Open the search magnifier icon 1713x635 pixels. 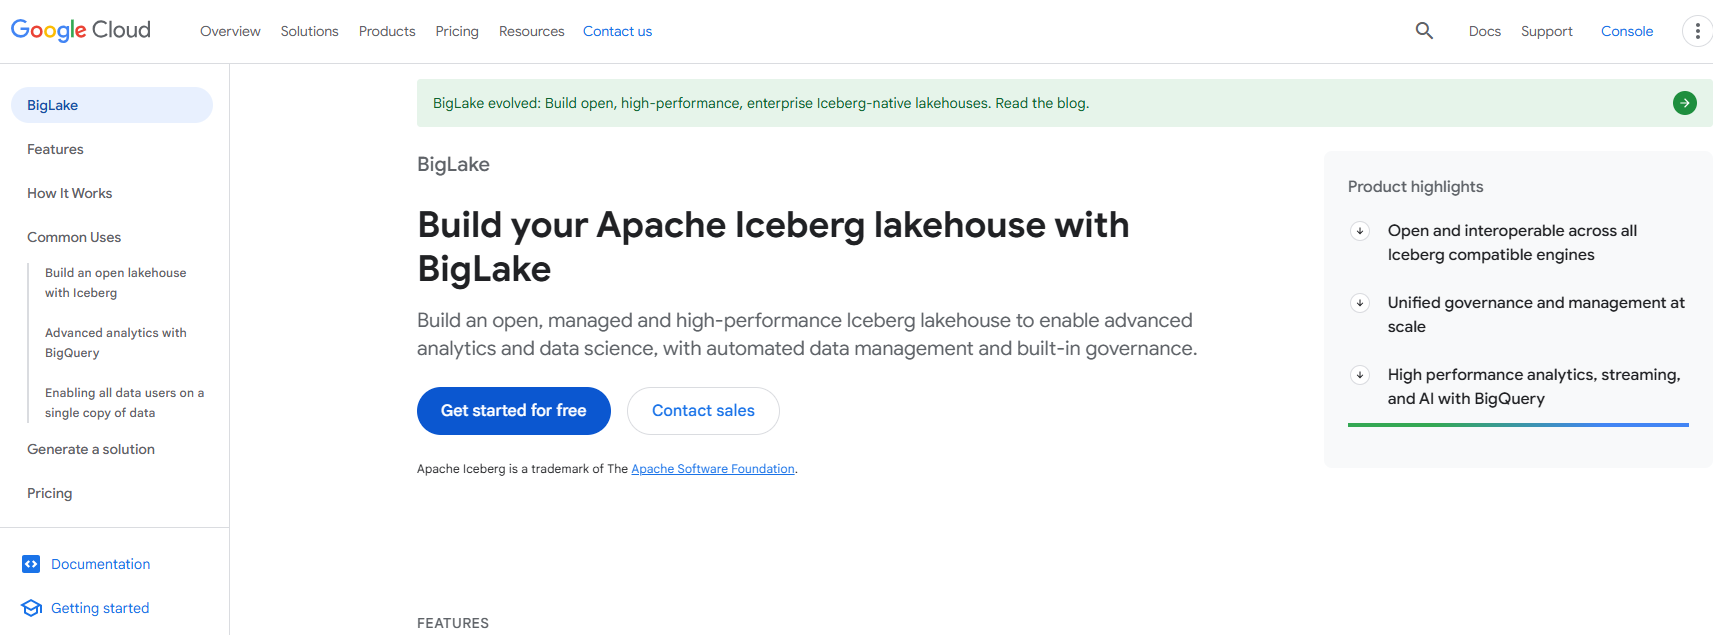tap(1424, 31)
